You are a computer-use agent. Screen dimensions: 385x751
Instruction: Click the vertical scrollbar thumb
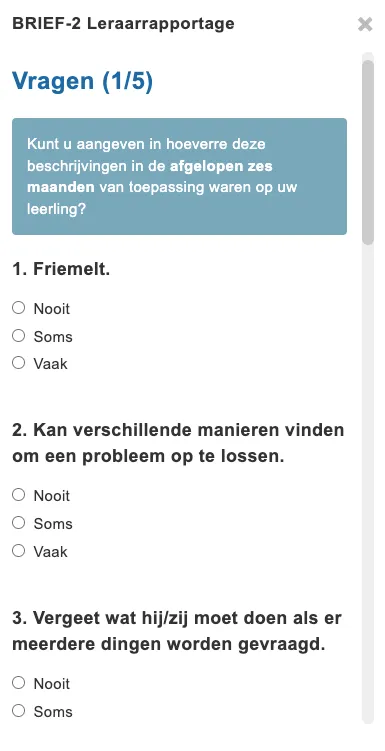pos(368,152)
